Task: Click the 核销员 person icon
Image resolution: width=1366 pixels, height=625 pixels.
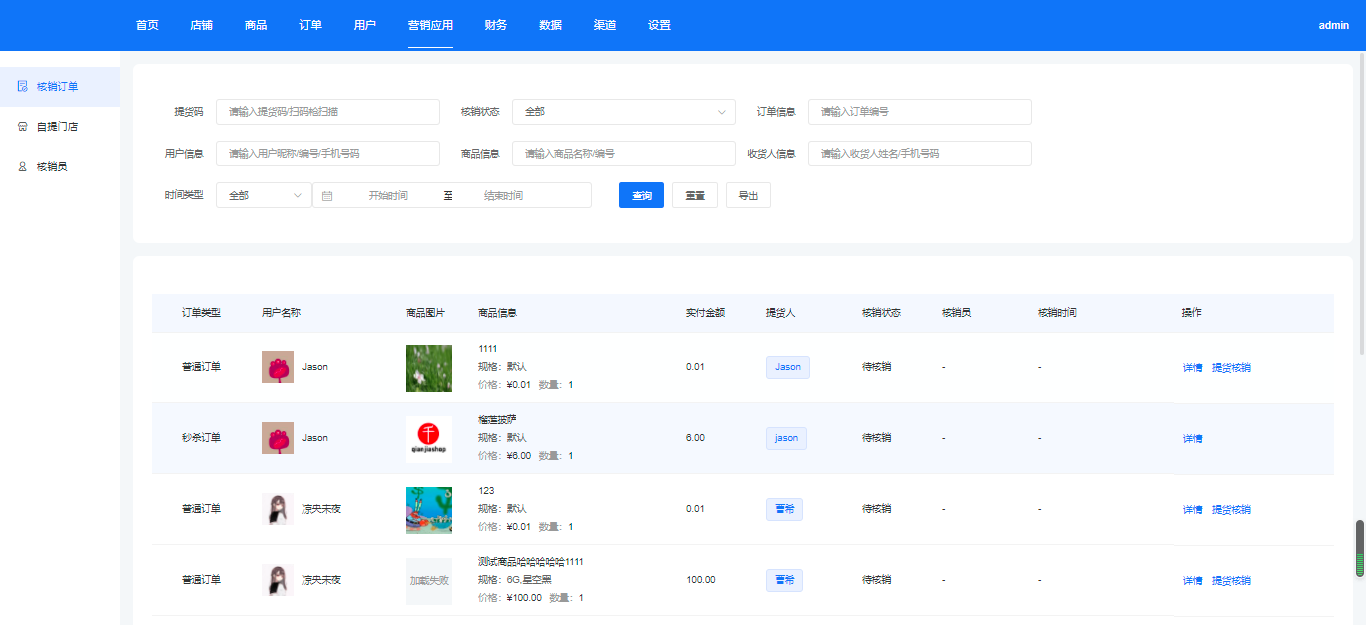Action: tap(22, 167)
